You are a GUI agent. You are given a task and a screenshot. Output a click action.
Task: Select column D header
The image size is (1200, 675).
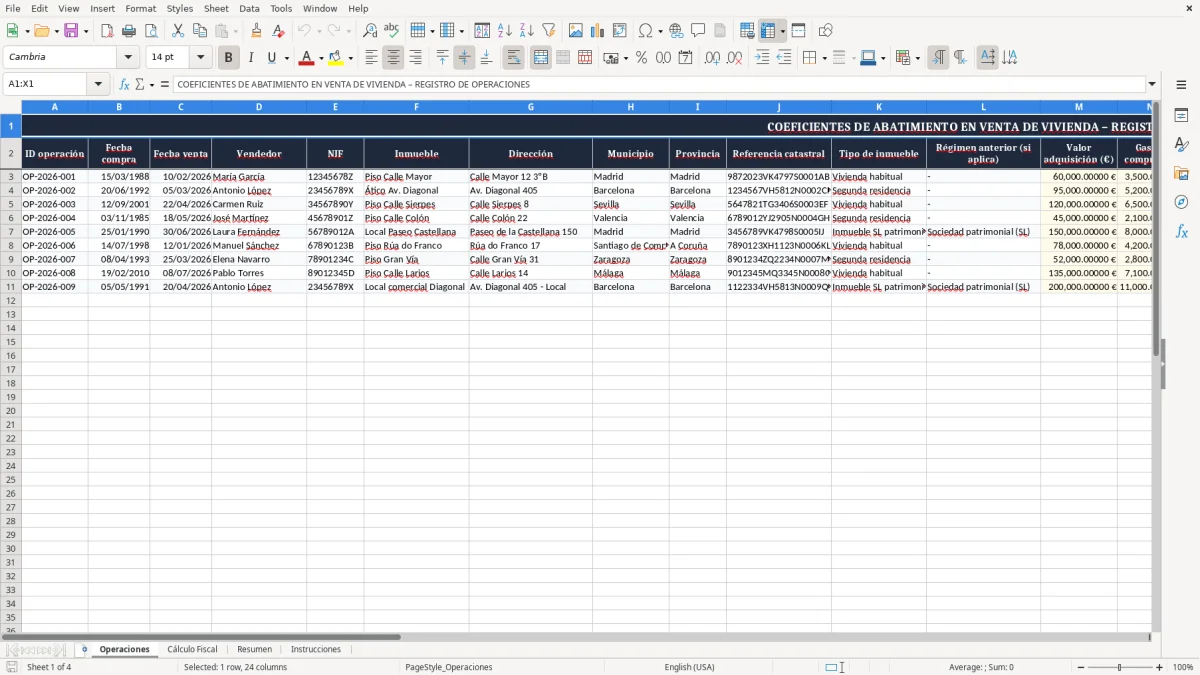point(258,106)
